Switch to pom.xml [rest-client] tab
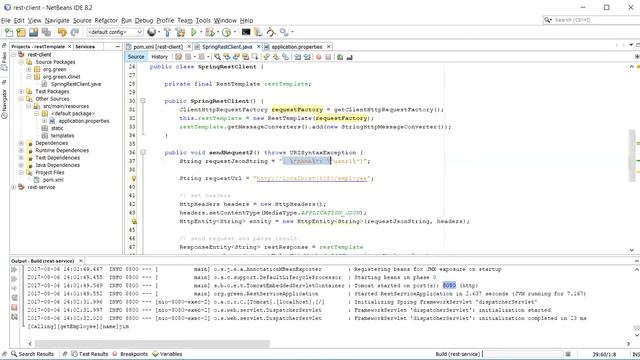Image resolution: width=640 pixels, height=360 pixels. pyautogui.click(x=158, y=47)
